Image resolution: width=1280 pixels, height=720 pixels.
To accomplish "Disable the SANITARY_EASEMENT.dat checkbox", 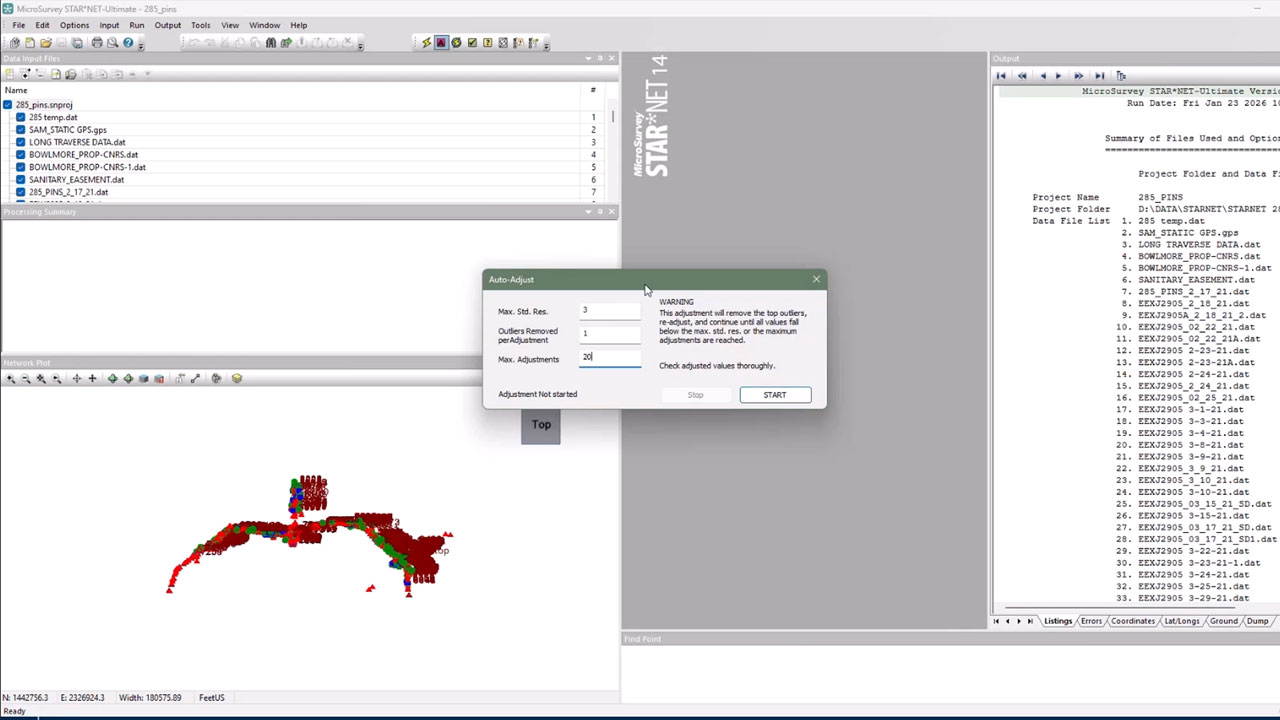I will click(20, 180).
